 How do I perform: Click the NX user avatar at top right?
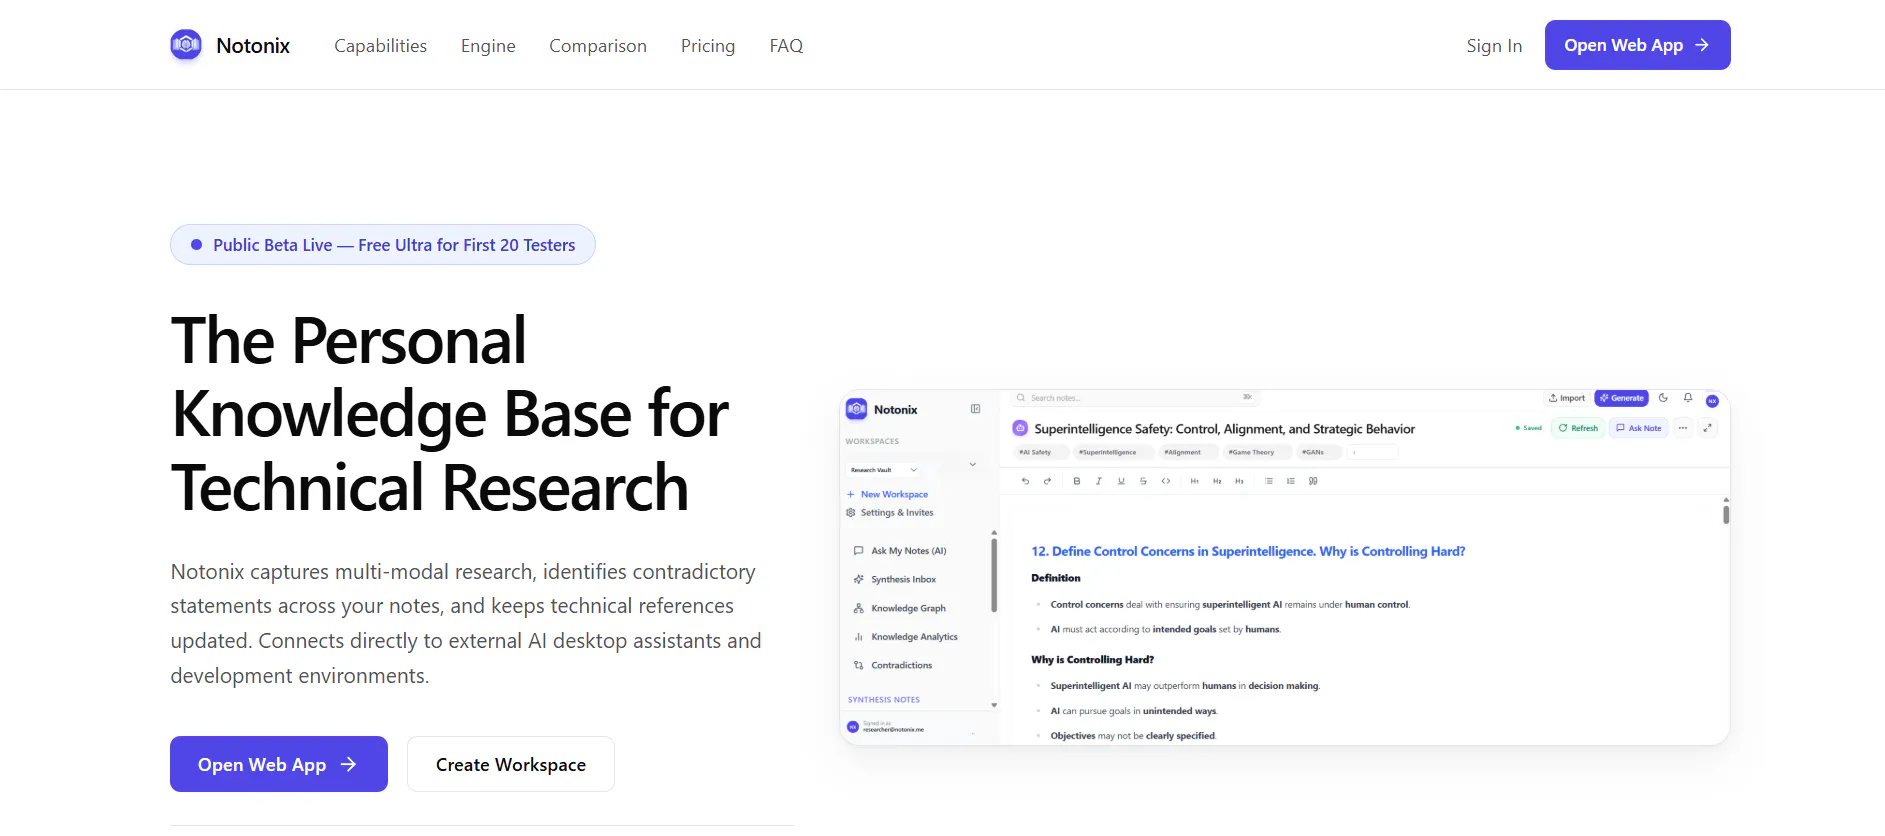1712,401
